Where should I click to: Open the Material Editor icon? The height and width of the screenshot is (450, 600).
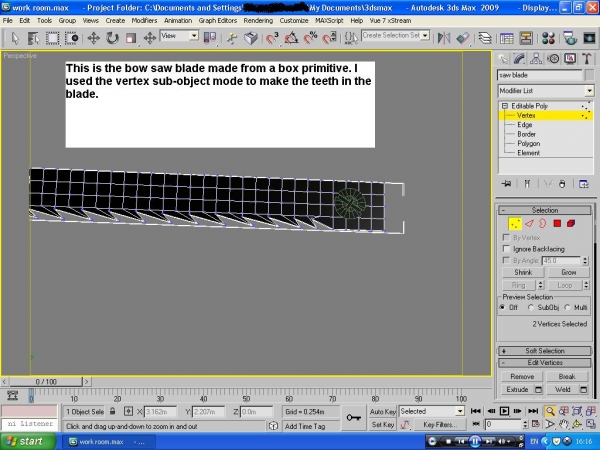[x=548, y=38]
